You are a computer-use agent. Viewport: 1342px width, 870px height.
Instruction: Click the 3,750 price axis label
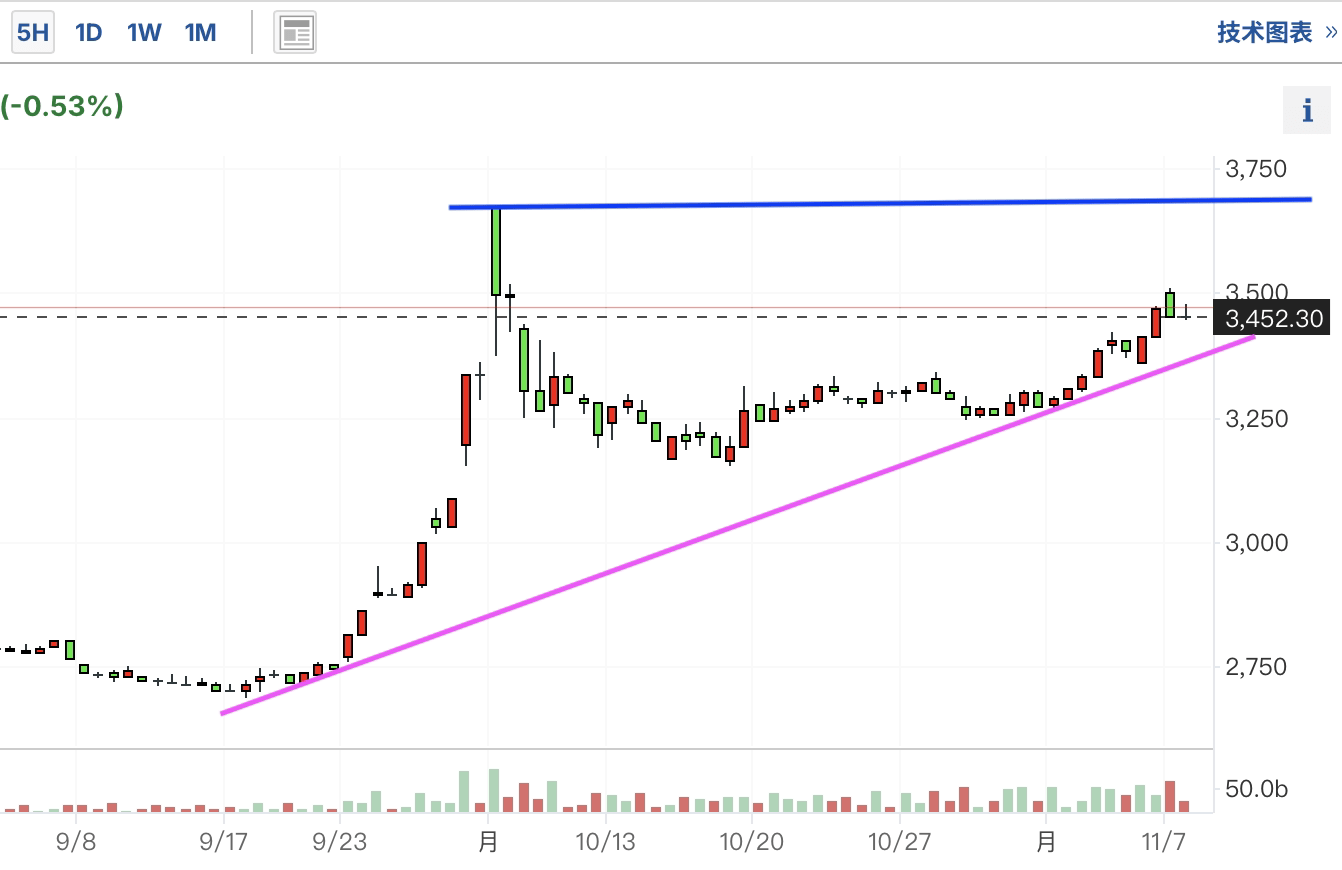point(1256,169)
